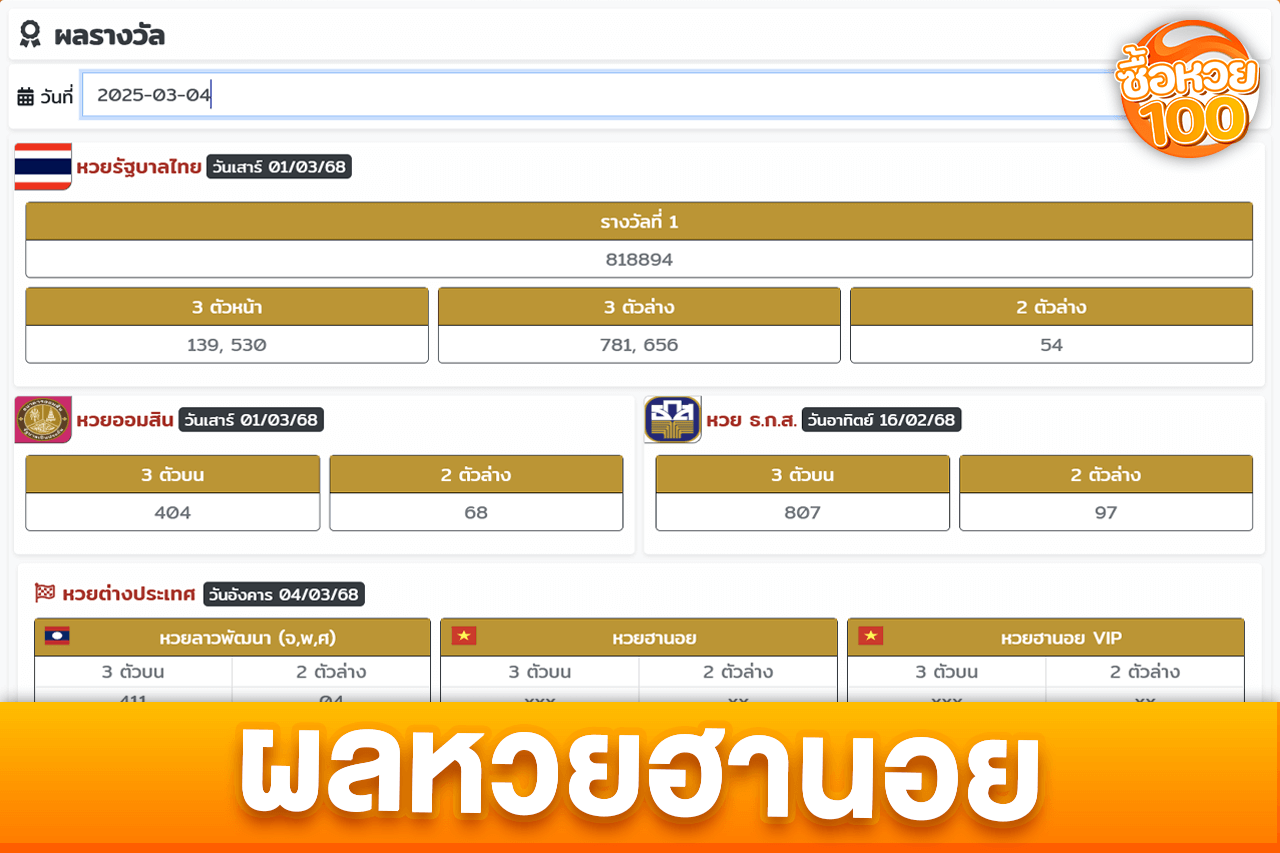Click the วันอาทิตย์ 16/02/68 badge
The image size is (1280, 853).
tap(881, 420)
